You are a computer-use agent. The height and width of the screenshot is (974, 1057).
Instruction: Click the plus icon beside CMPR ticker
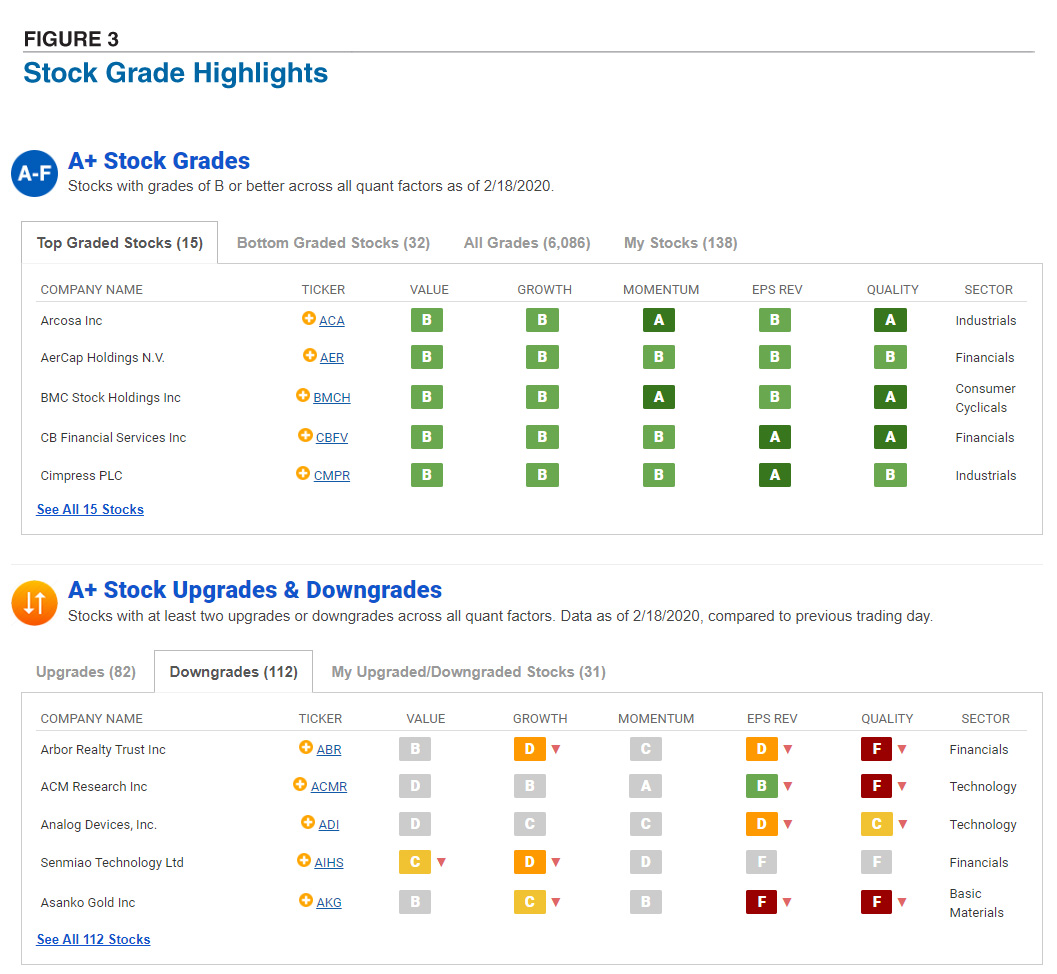pyautogui.click(x=303, y=473)
